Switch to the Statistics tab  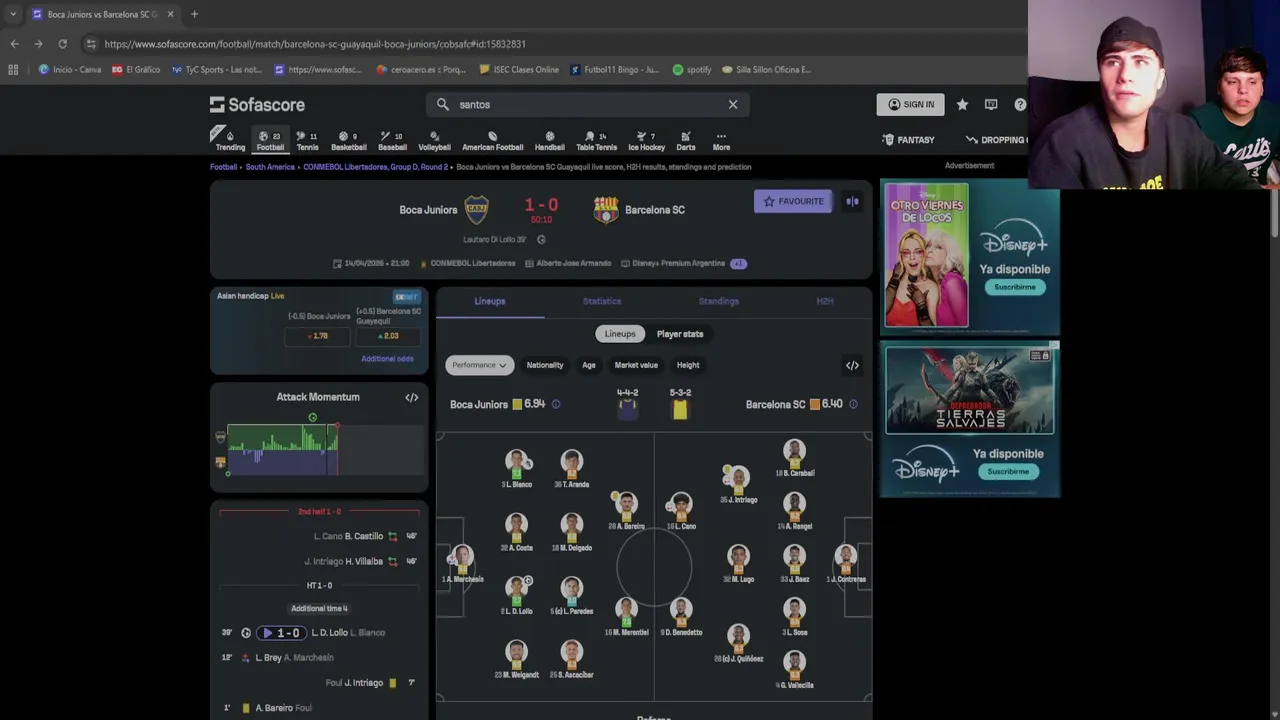602,301
